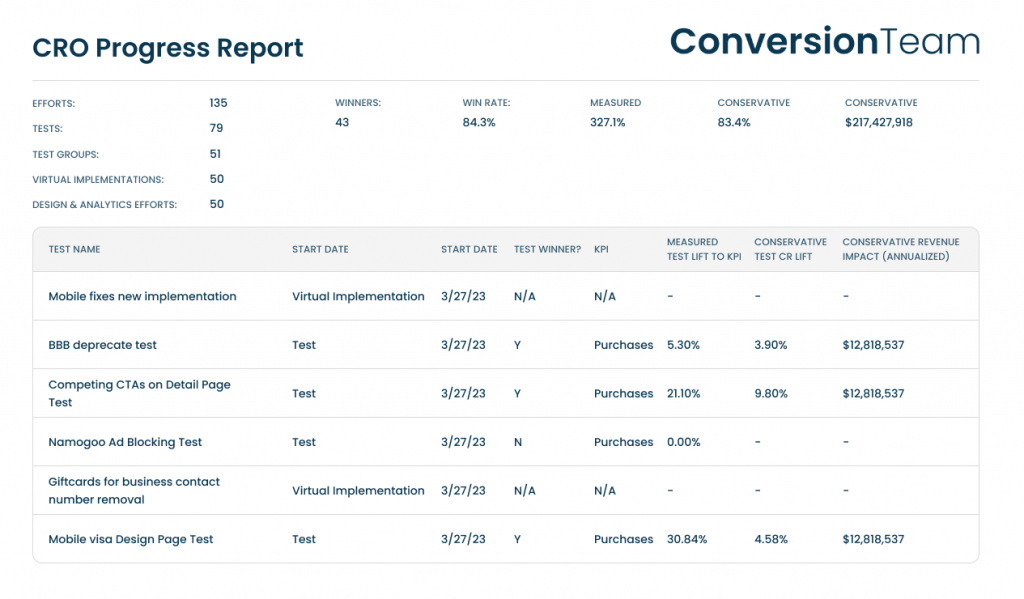Sort by the TEST NAME column header

(75, 249)
